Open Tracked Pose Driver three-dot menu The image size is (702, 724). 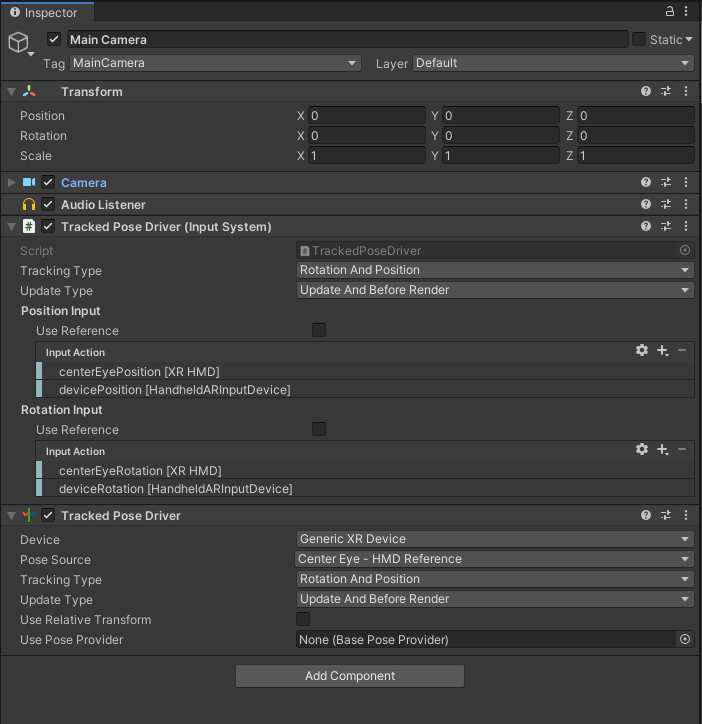click(x=686, y=515)
